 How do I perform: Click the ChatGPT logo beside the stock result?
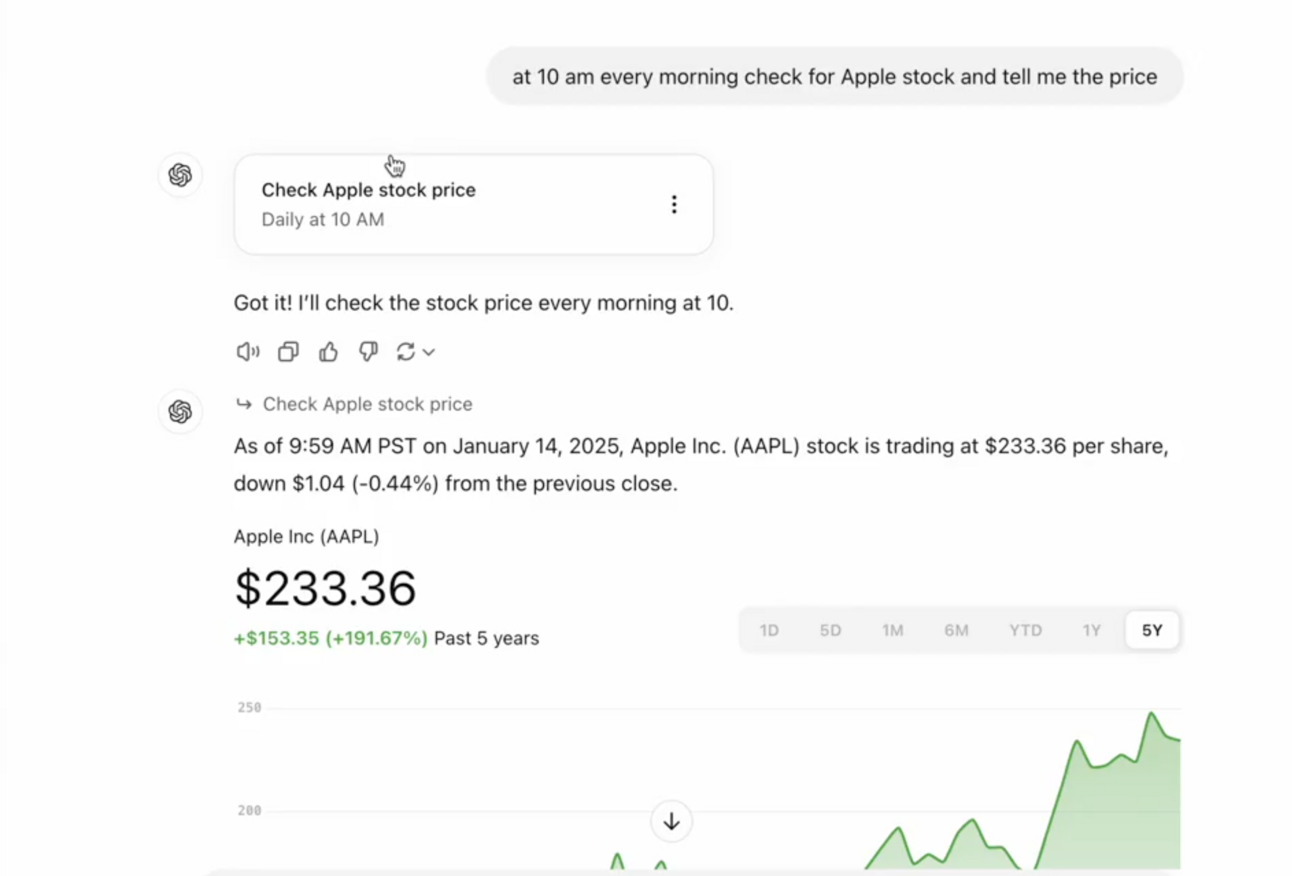[x=180, y=411]
